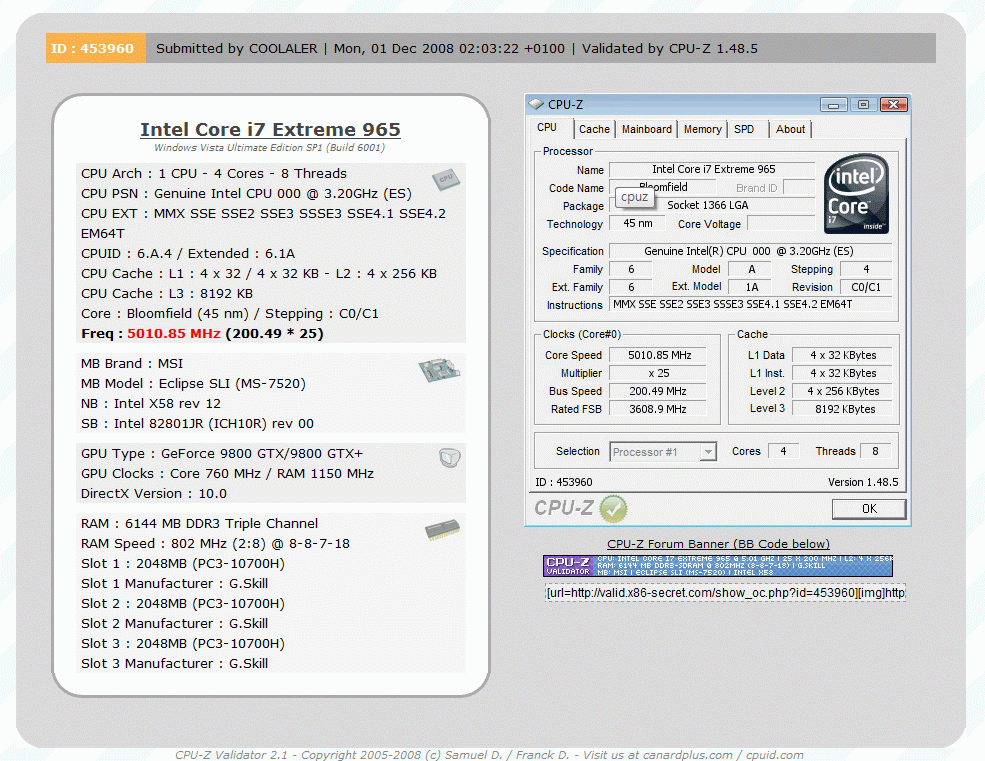The width and height of the screenshot is (985, 761).
Task: Click the MB Model : Eclipse SLI line
Action: coord(193,383)
